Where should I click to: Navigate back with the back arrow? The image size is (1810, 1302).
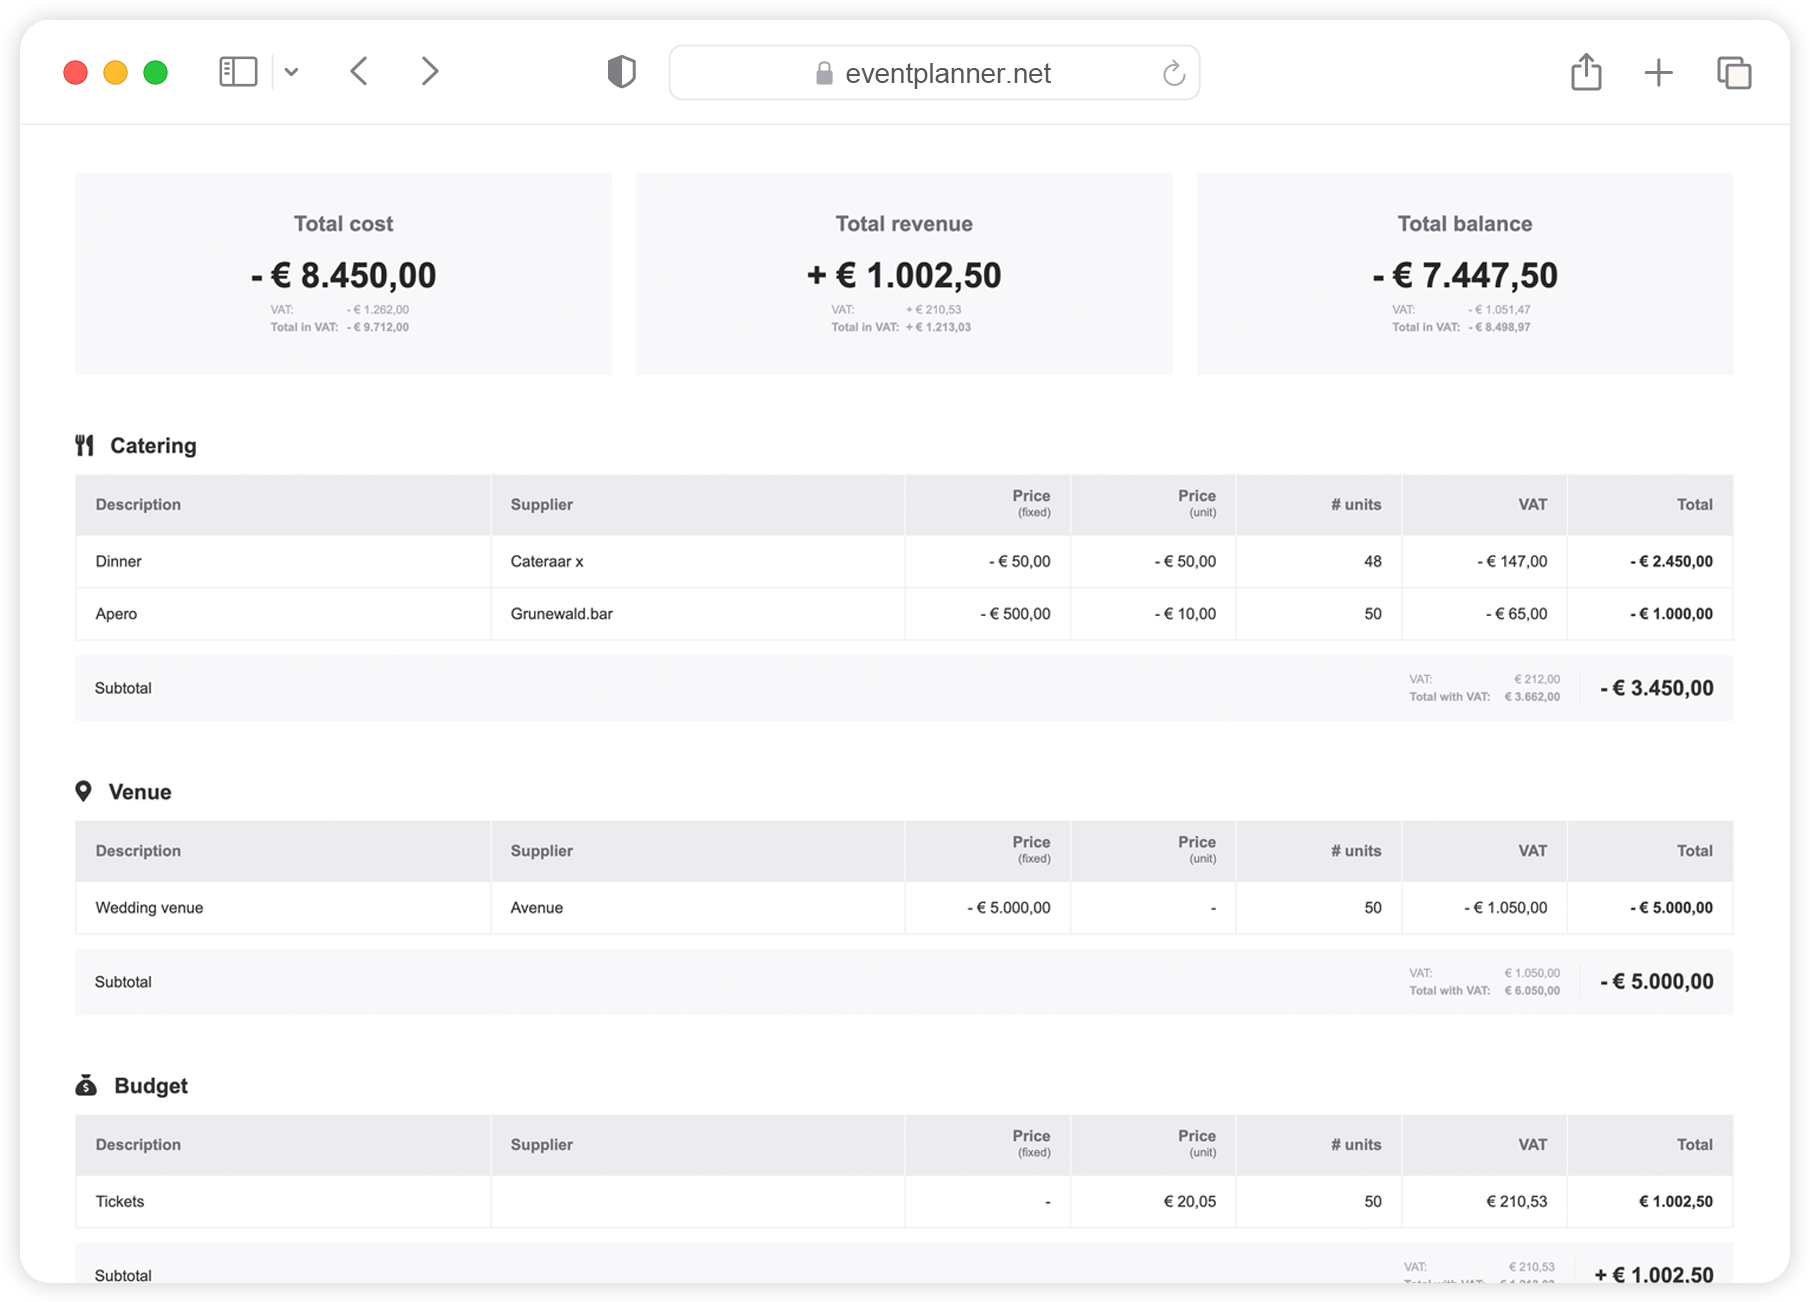coord(359,71)
